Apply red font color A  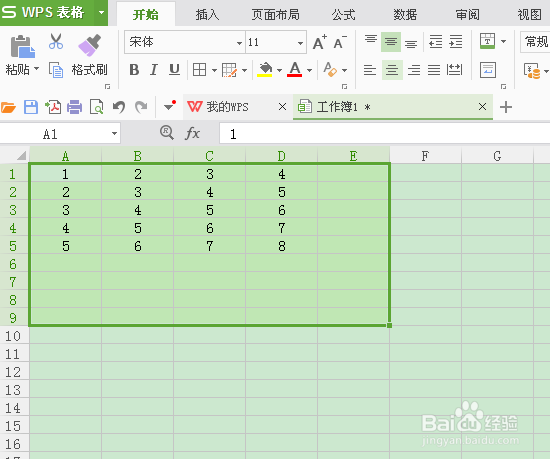tap(295, 69)
